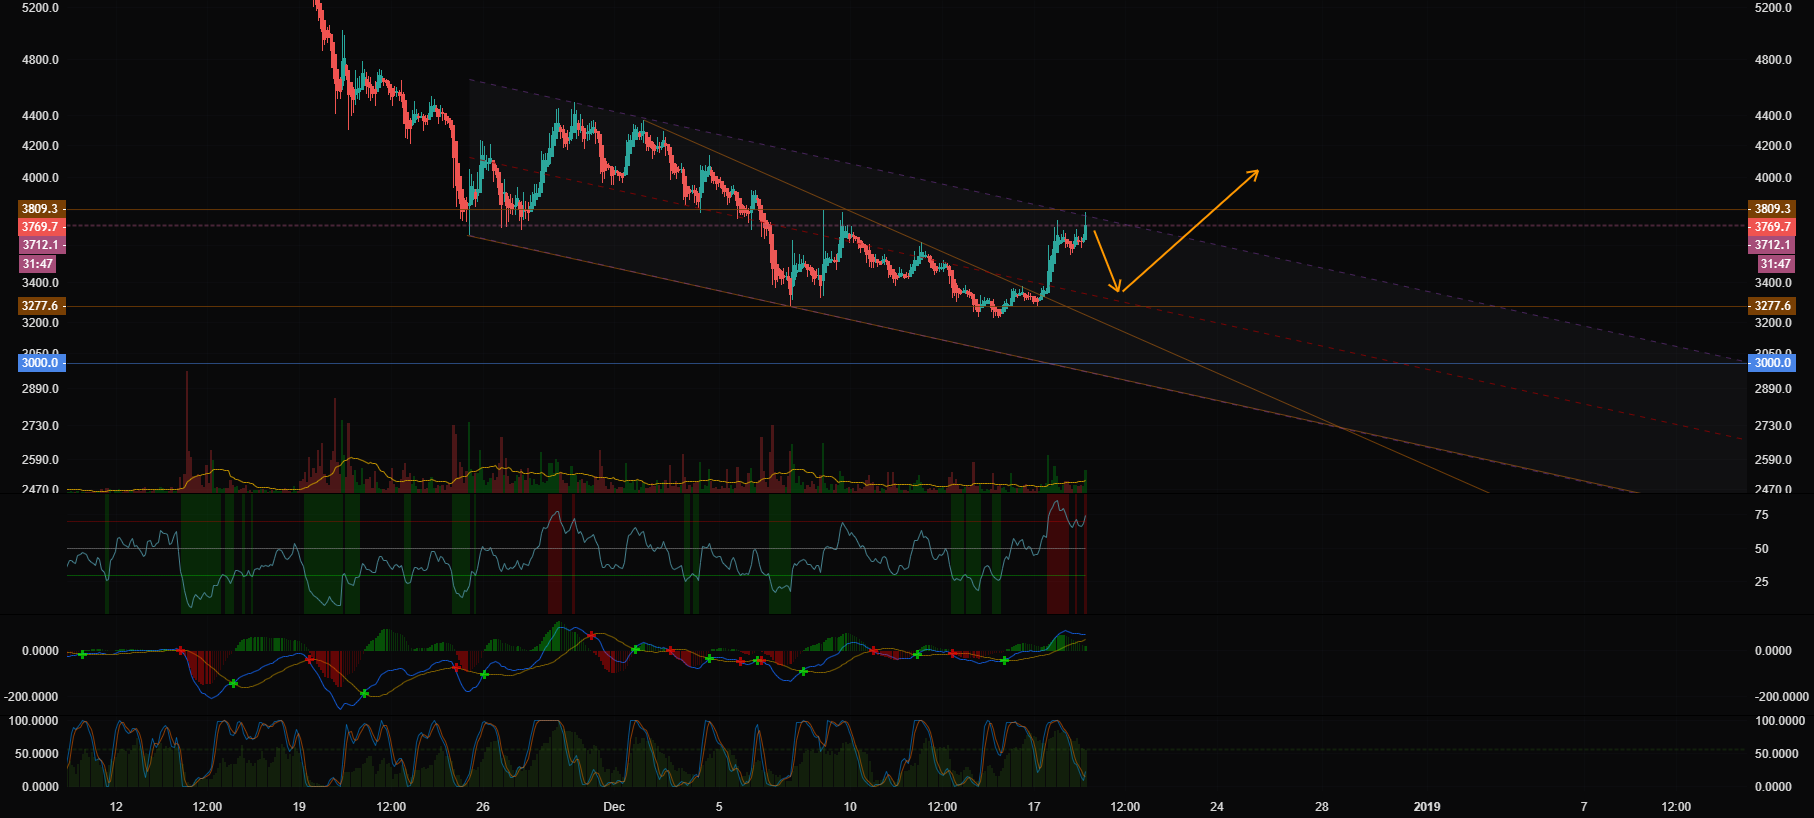1814x818 pixels.
Task: Click the 3769.7 red label on right price axis
Action: pyautogui.click(x=1772, y=227)
